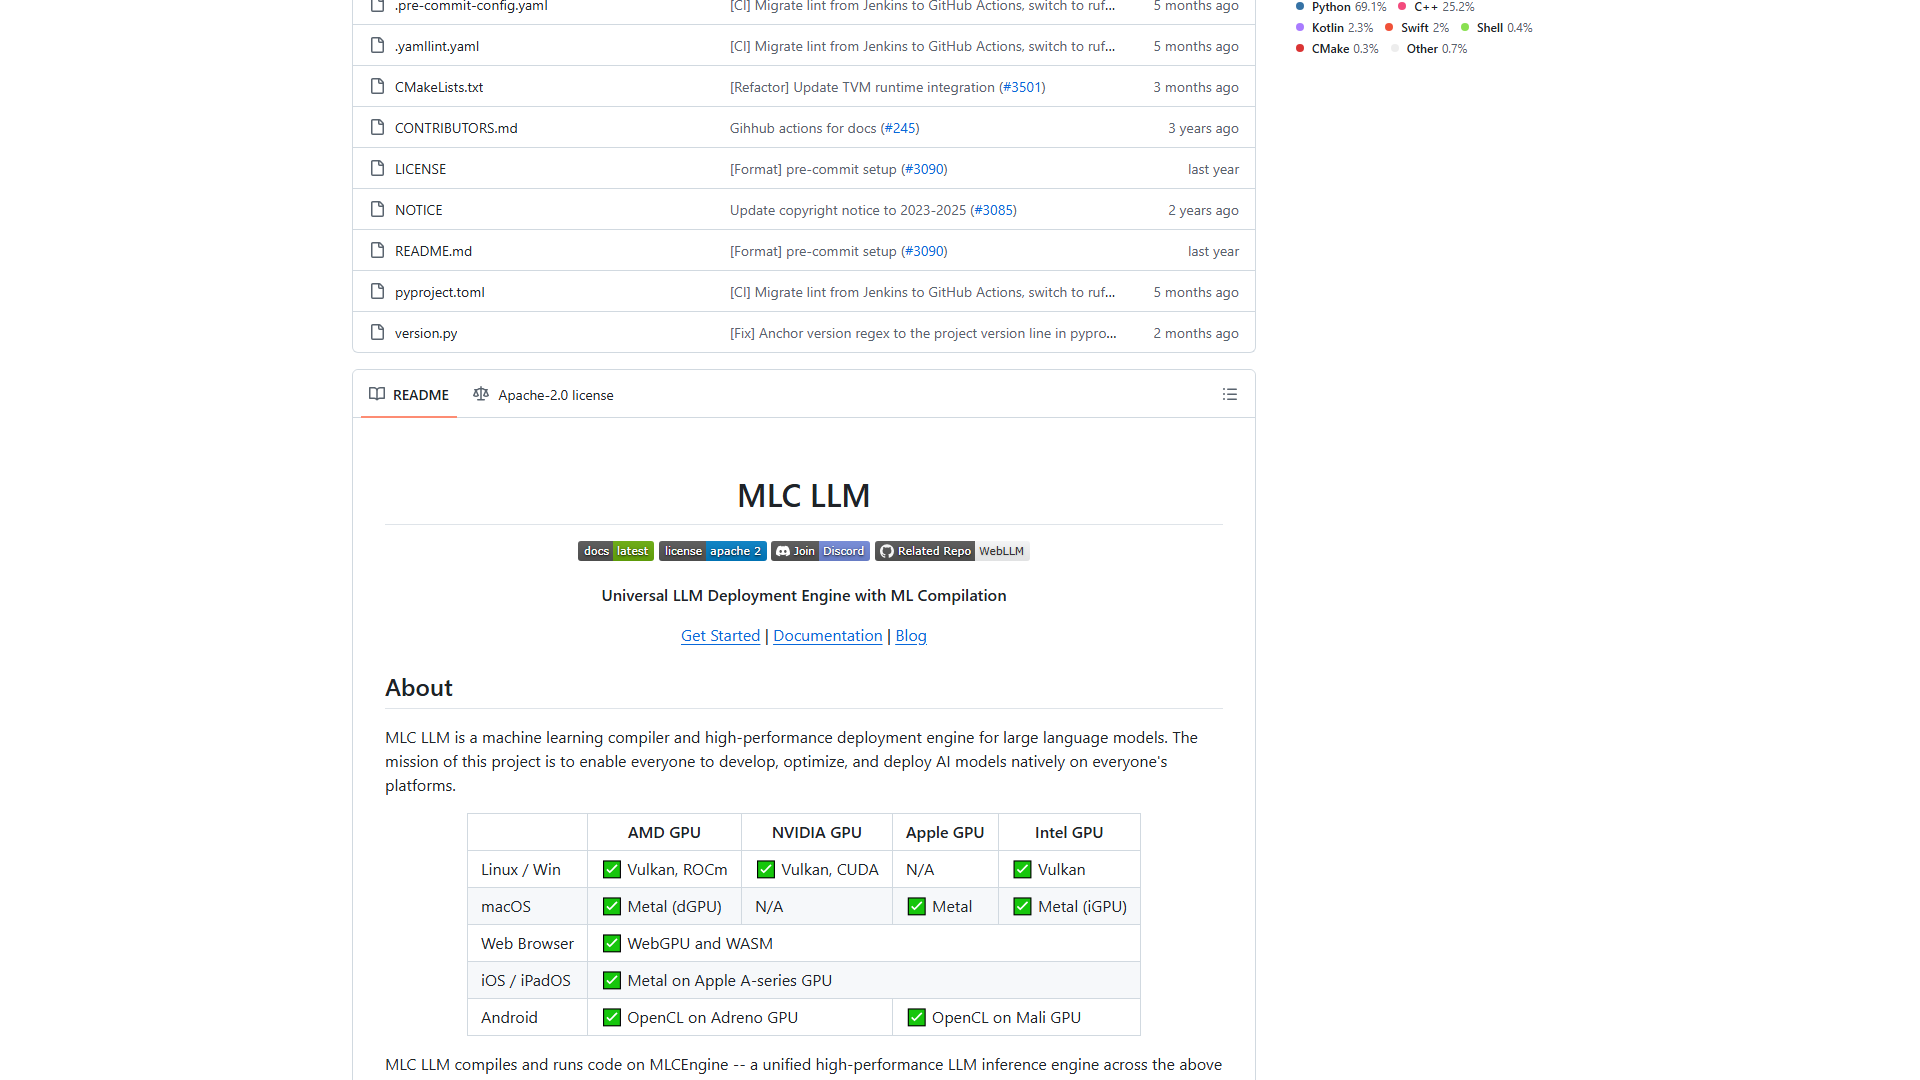Open the CMakeLists.txt file
This screenshot has width=1920, height=1080.
point(439,87)
